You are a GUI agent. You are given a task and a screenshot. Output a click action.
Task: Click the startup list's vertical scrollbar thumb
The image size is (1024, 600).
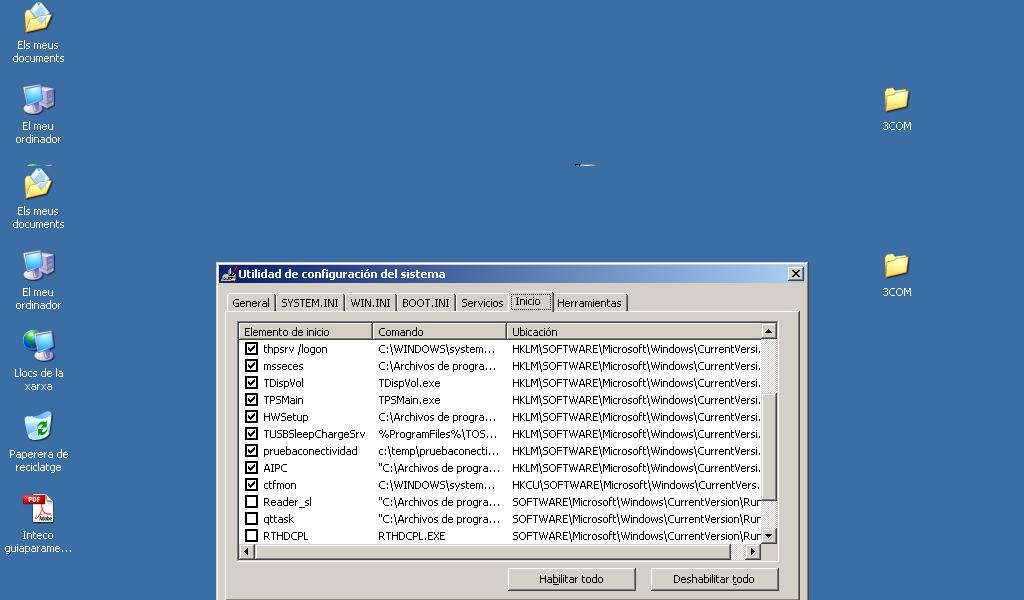coord(768,367)
